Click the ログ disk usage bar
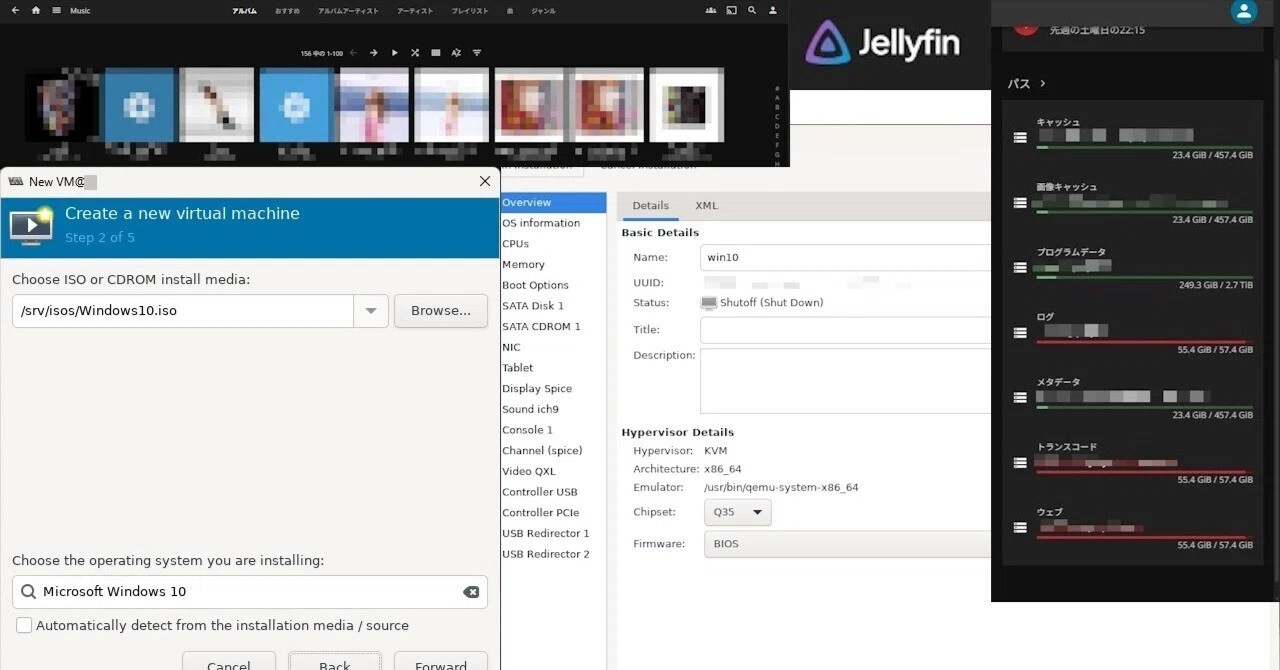 1144,342
